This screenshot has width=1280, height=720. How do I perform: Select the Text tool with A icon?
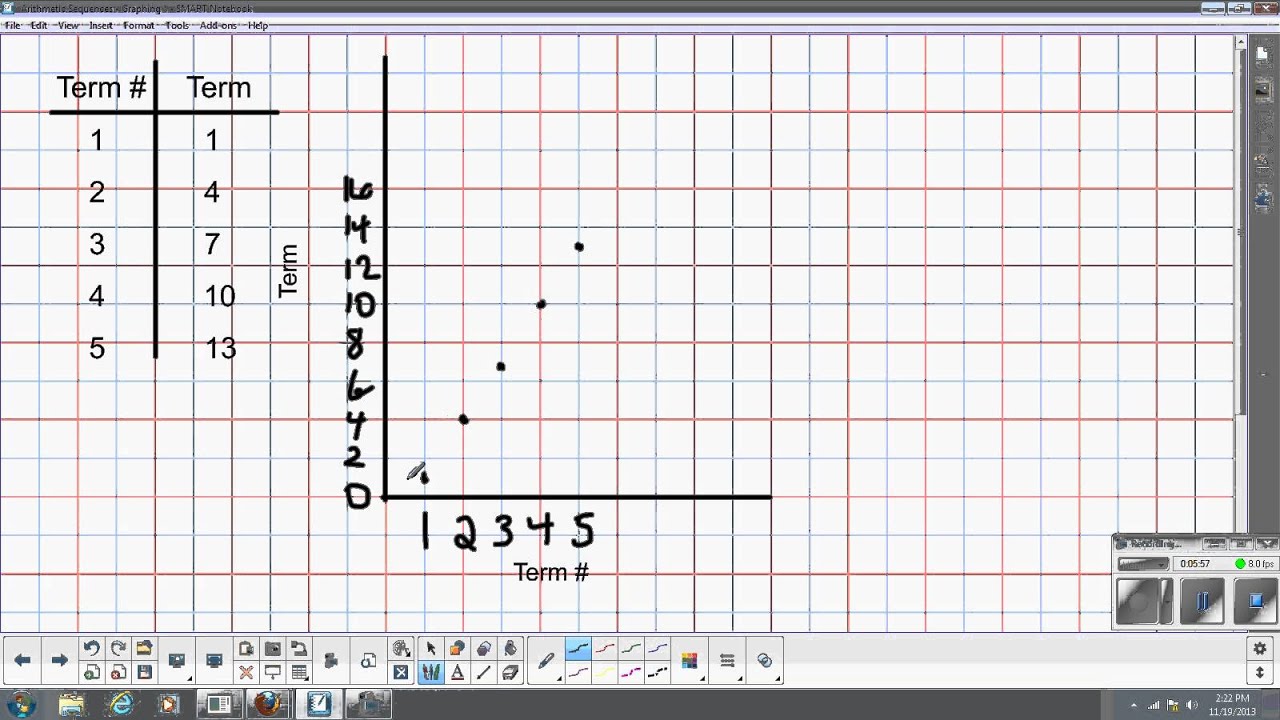(457, 672)
